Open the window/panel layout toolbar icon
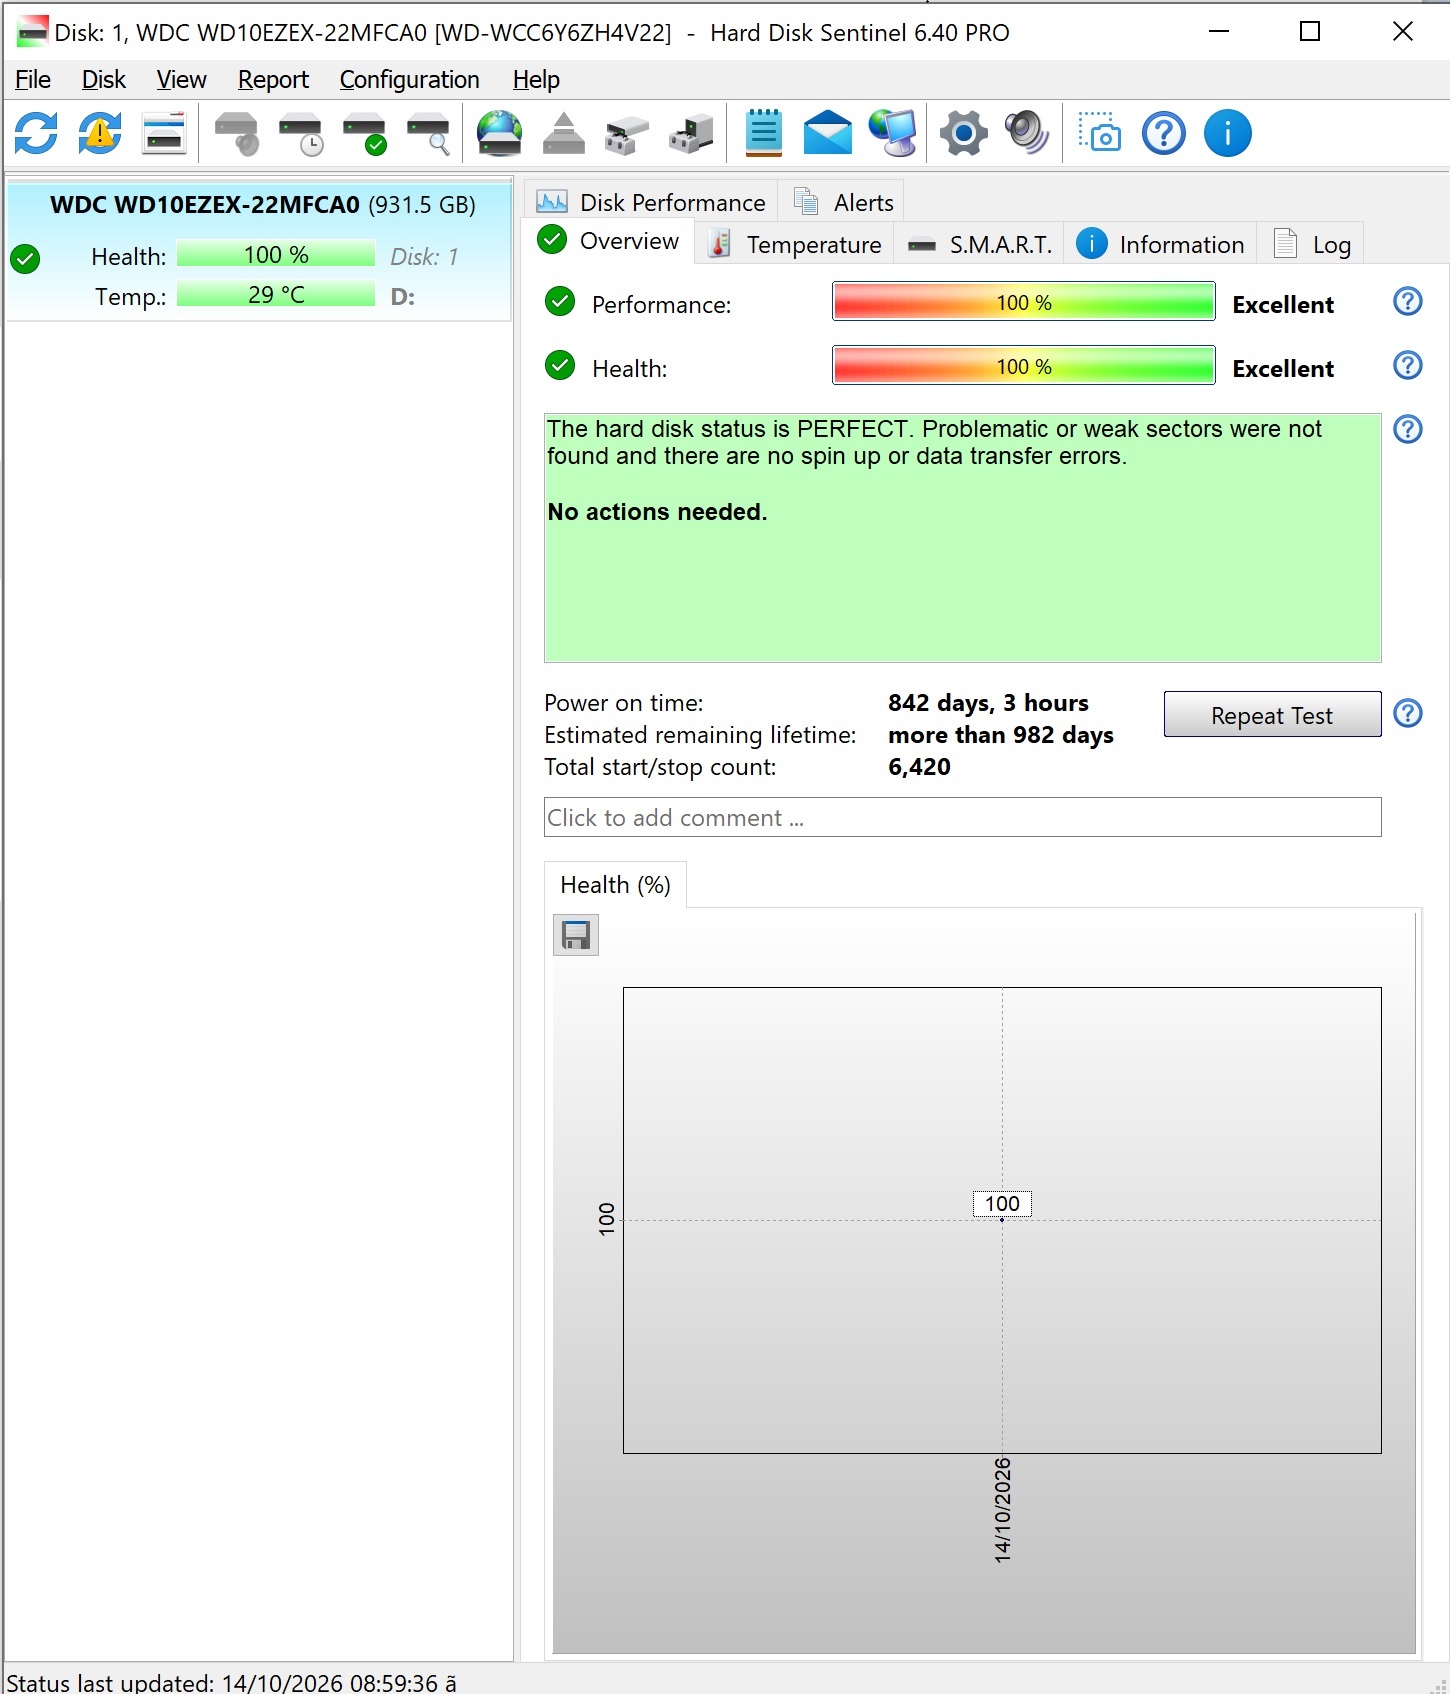This screenshot has height=1694, width=1450. tap(164, 133)
